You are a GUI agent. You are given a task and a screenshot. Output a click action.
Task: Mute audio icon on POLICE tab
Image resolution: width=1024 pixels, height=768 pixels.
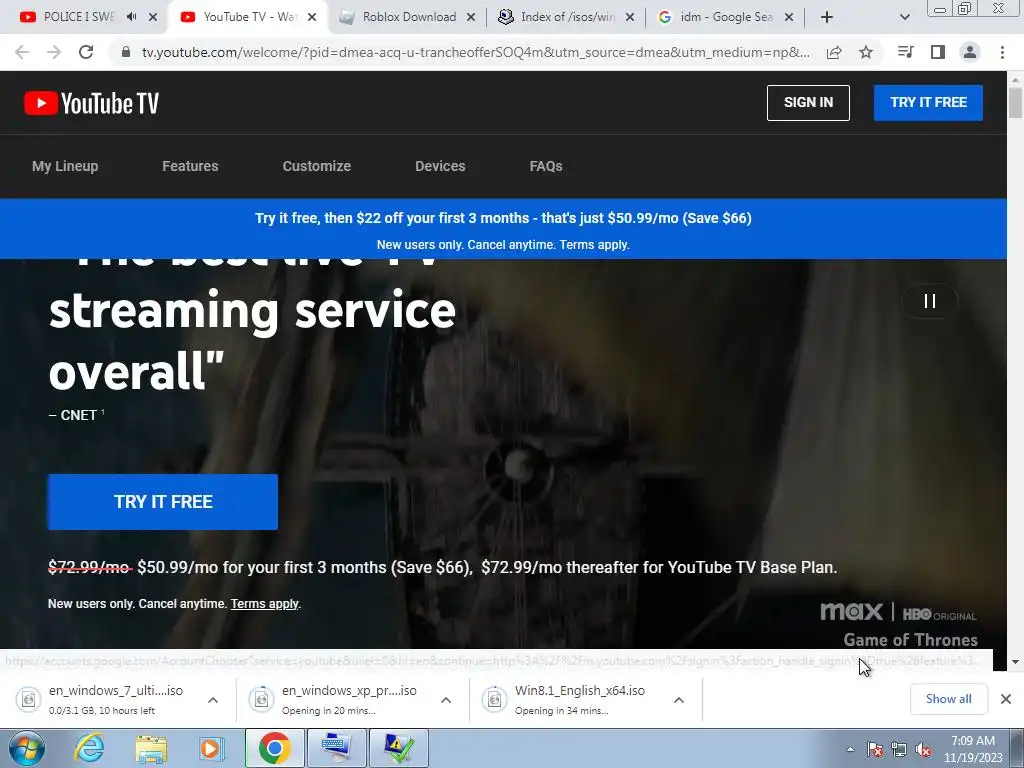click(x=131, y=17)
